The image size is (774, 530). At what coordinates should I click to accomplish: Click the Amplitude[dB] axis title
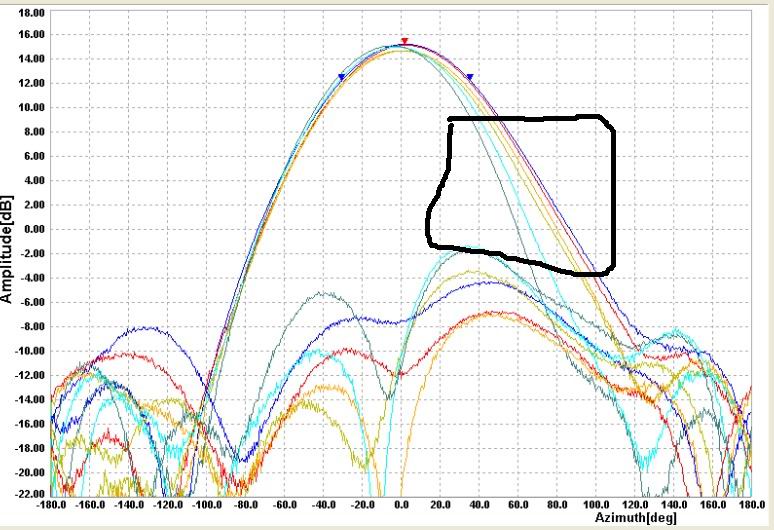[x=6, y=249]
